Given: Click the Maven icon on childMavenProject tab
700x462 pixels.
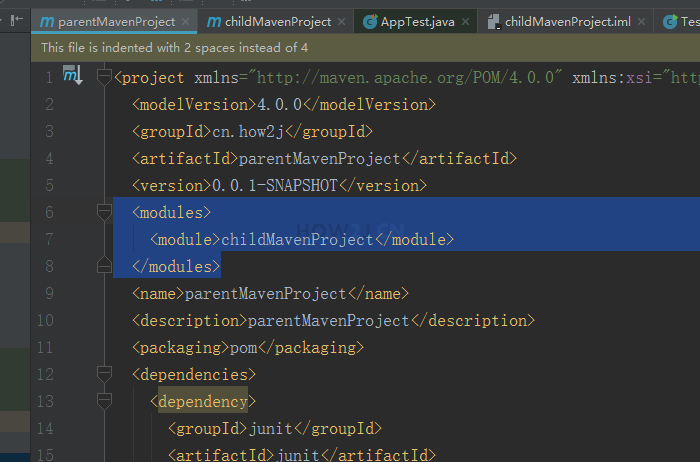Looking at the screenshot, I should [214, 21].
